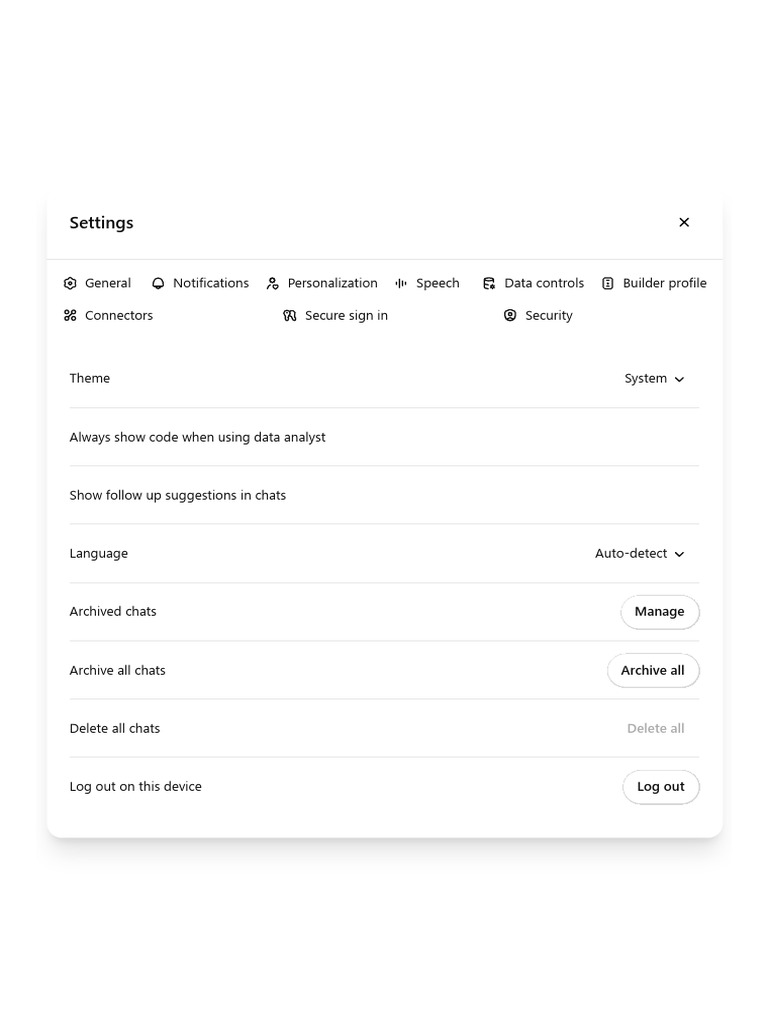Open the Language Auto-detect dropdown
This screenshot has width=768, height=1024.
click(639, 554)
